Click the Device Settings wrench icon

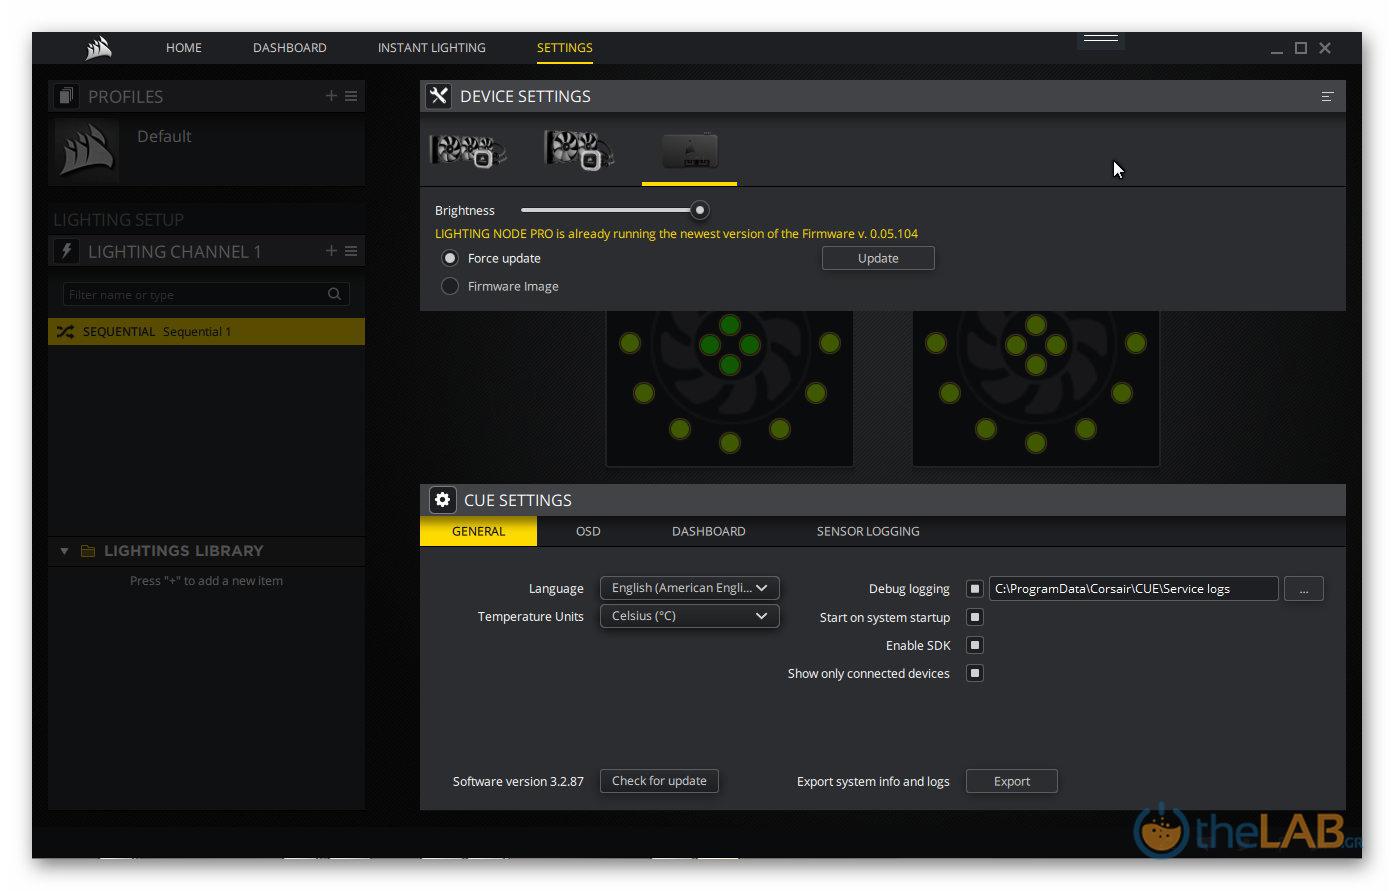438,96
